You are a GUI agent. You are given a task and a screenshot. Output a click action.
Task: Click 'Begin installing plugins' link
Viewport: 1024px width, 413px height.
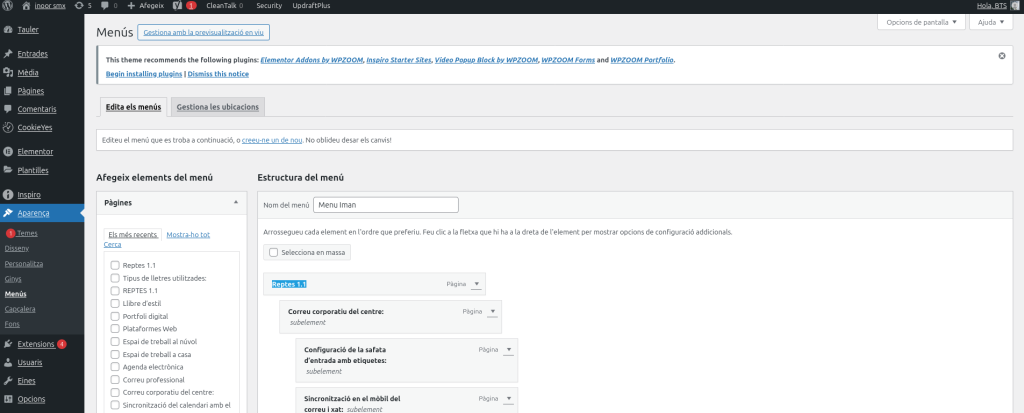coord(144,74)
